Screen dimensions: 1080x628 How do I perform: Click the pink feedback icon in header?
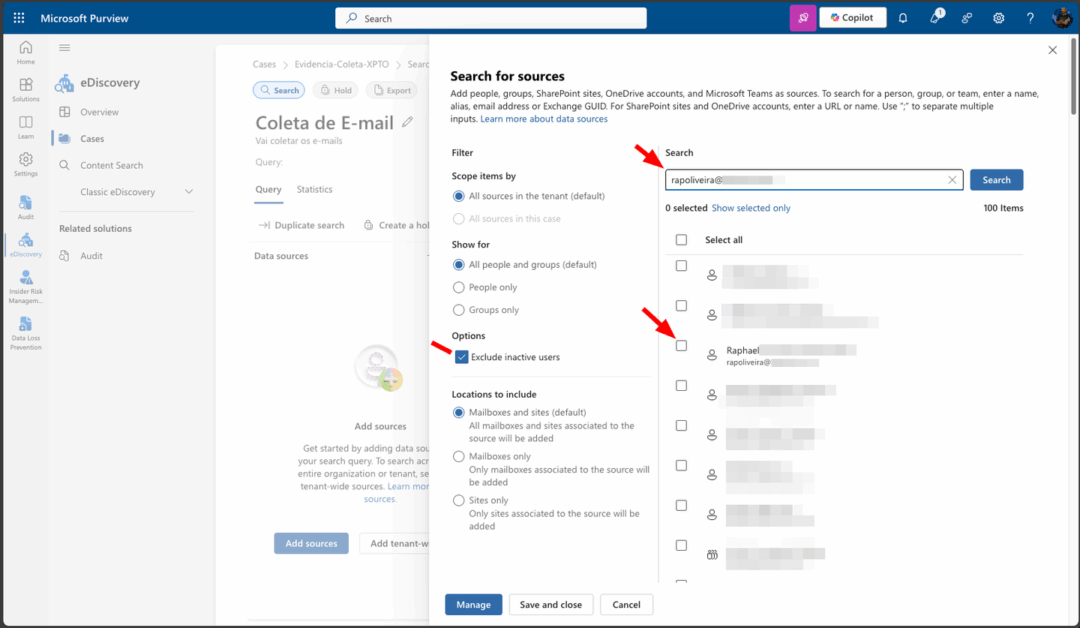coord(802,18)
